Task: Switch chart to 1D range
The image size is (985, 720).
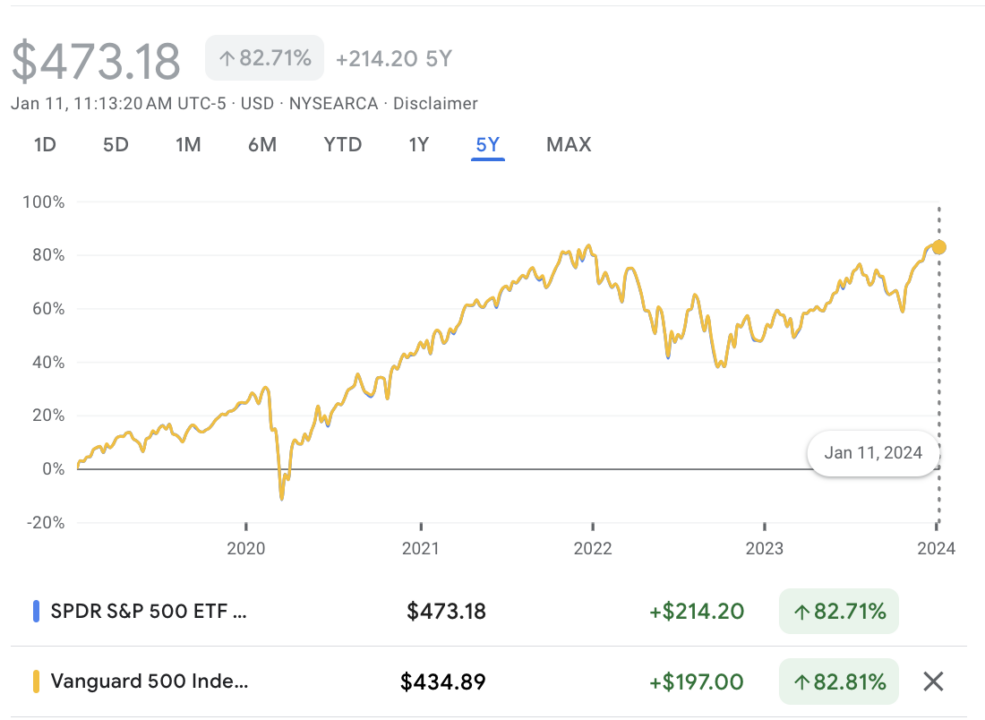Action: 44,145
